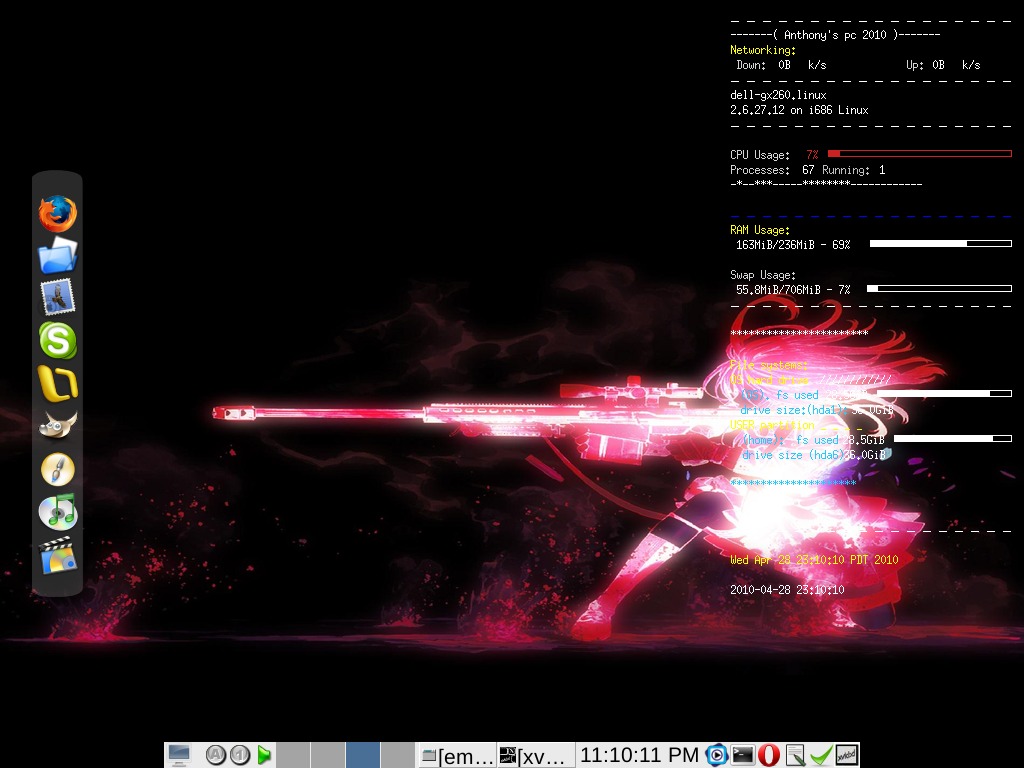Select the highlighted blue workspace in the pager
1024x768 pixels.
pyautogui.click(x=362, y=755)
